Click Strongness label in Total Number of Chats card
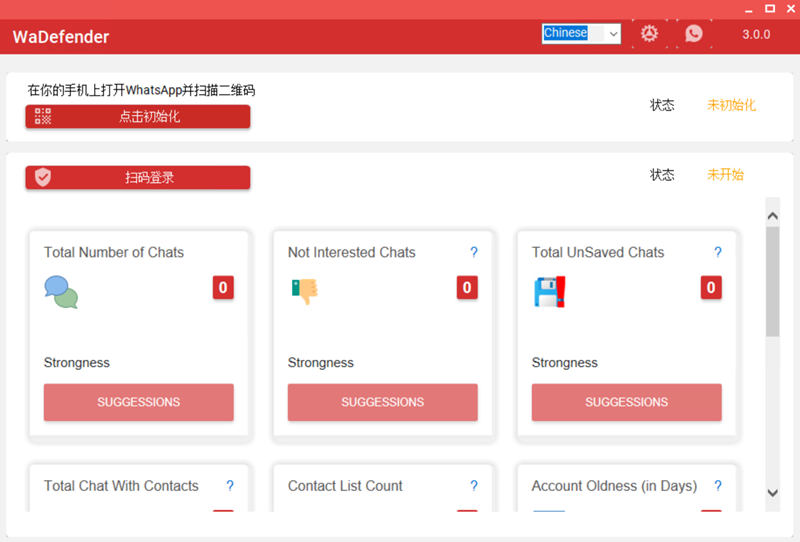This screenshot has width=800, height=542. pyautogui.click(x=77, y=363)
